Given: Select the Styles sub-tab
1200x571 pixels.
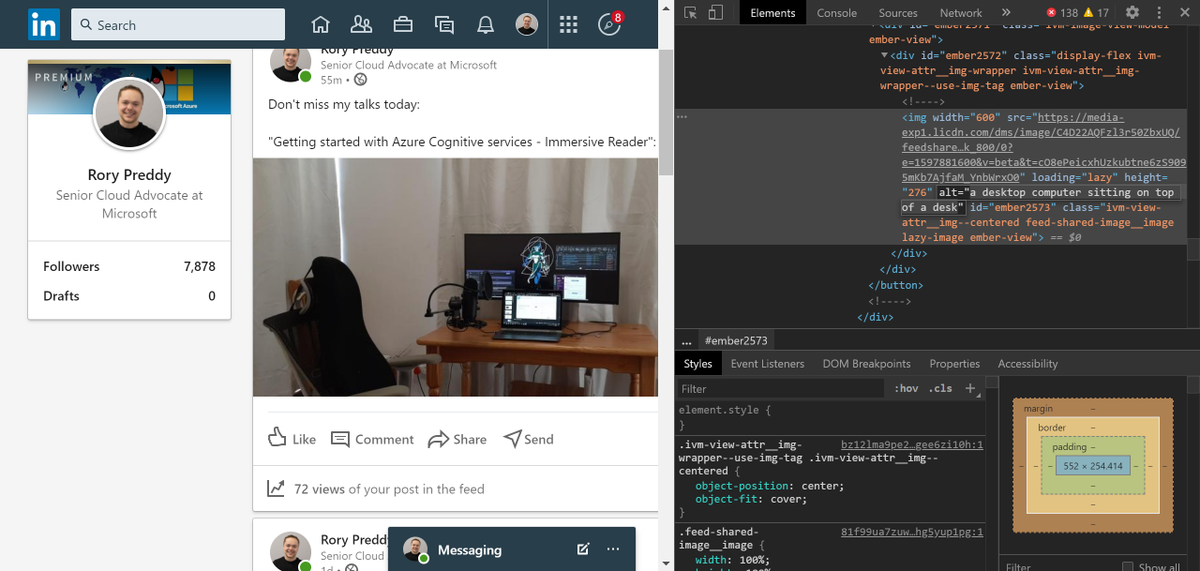Looking at the screenshot, I should pos(698,364).
